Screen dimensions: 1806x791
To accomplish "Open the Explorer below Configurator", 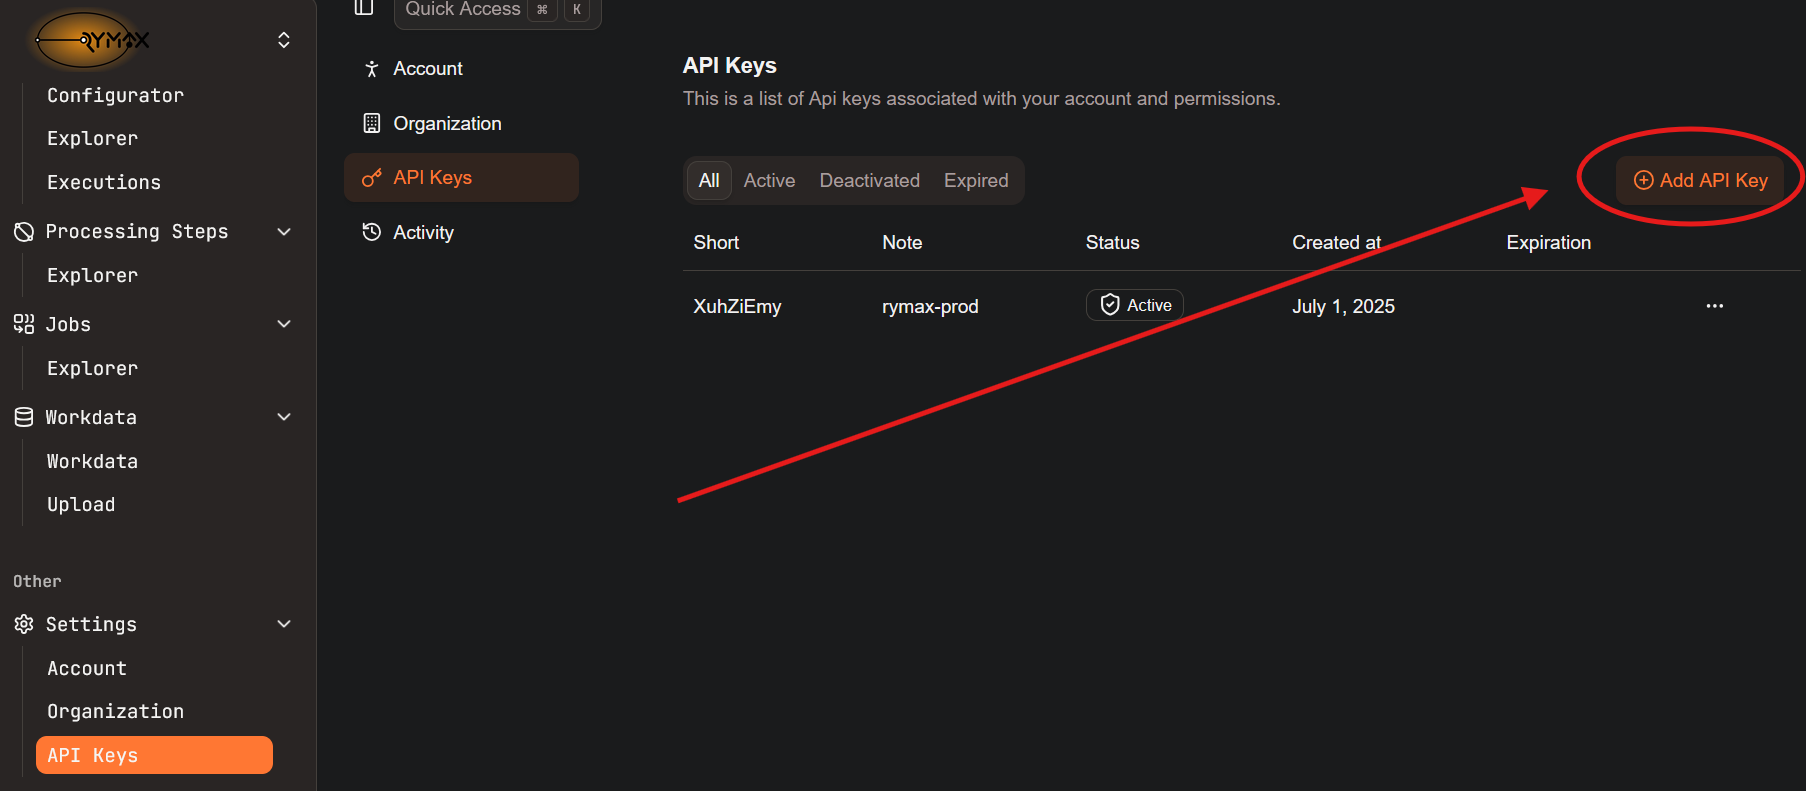I will 92,138.
